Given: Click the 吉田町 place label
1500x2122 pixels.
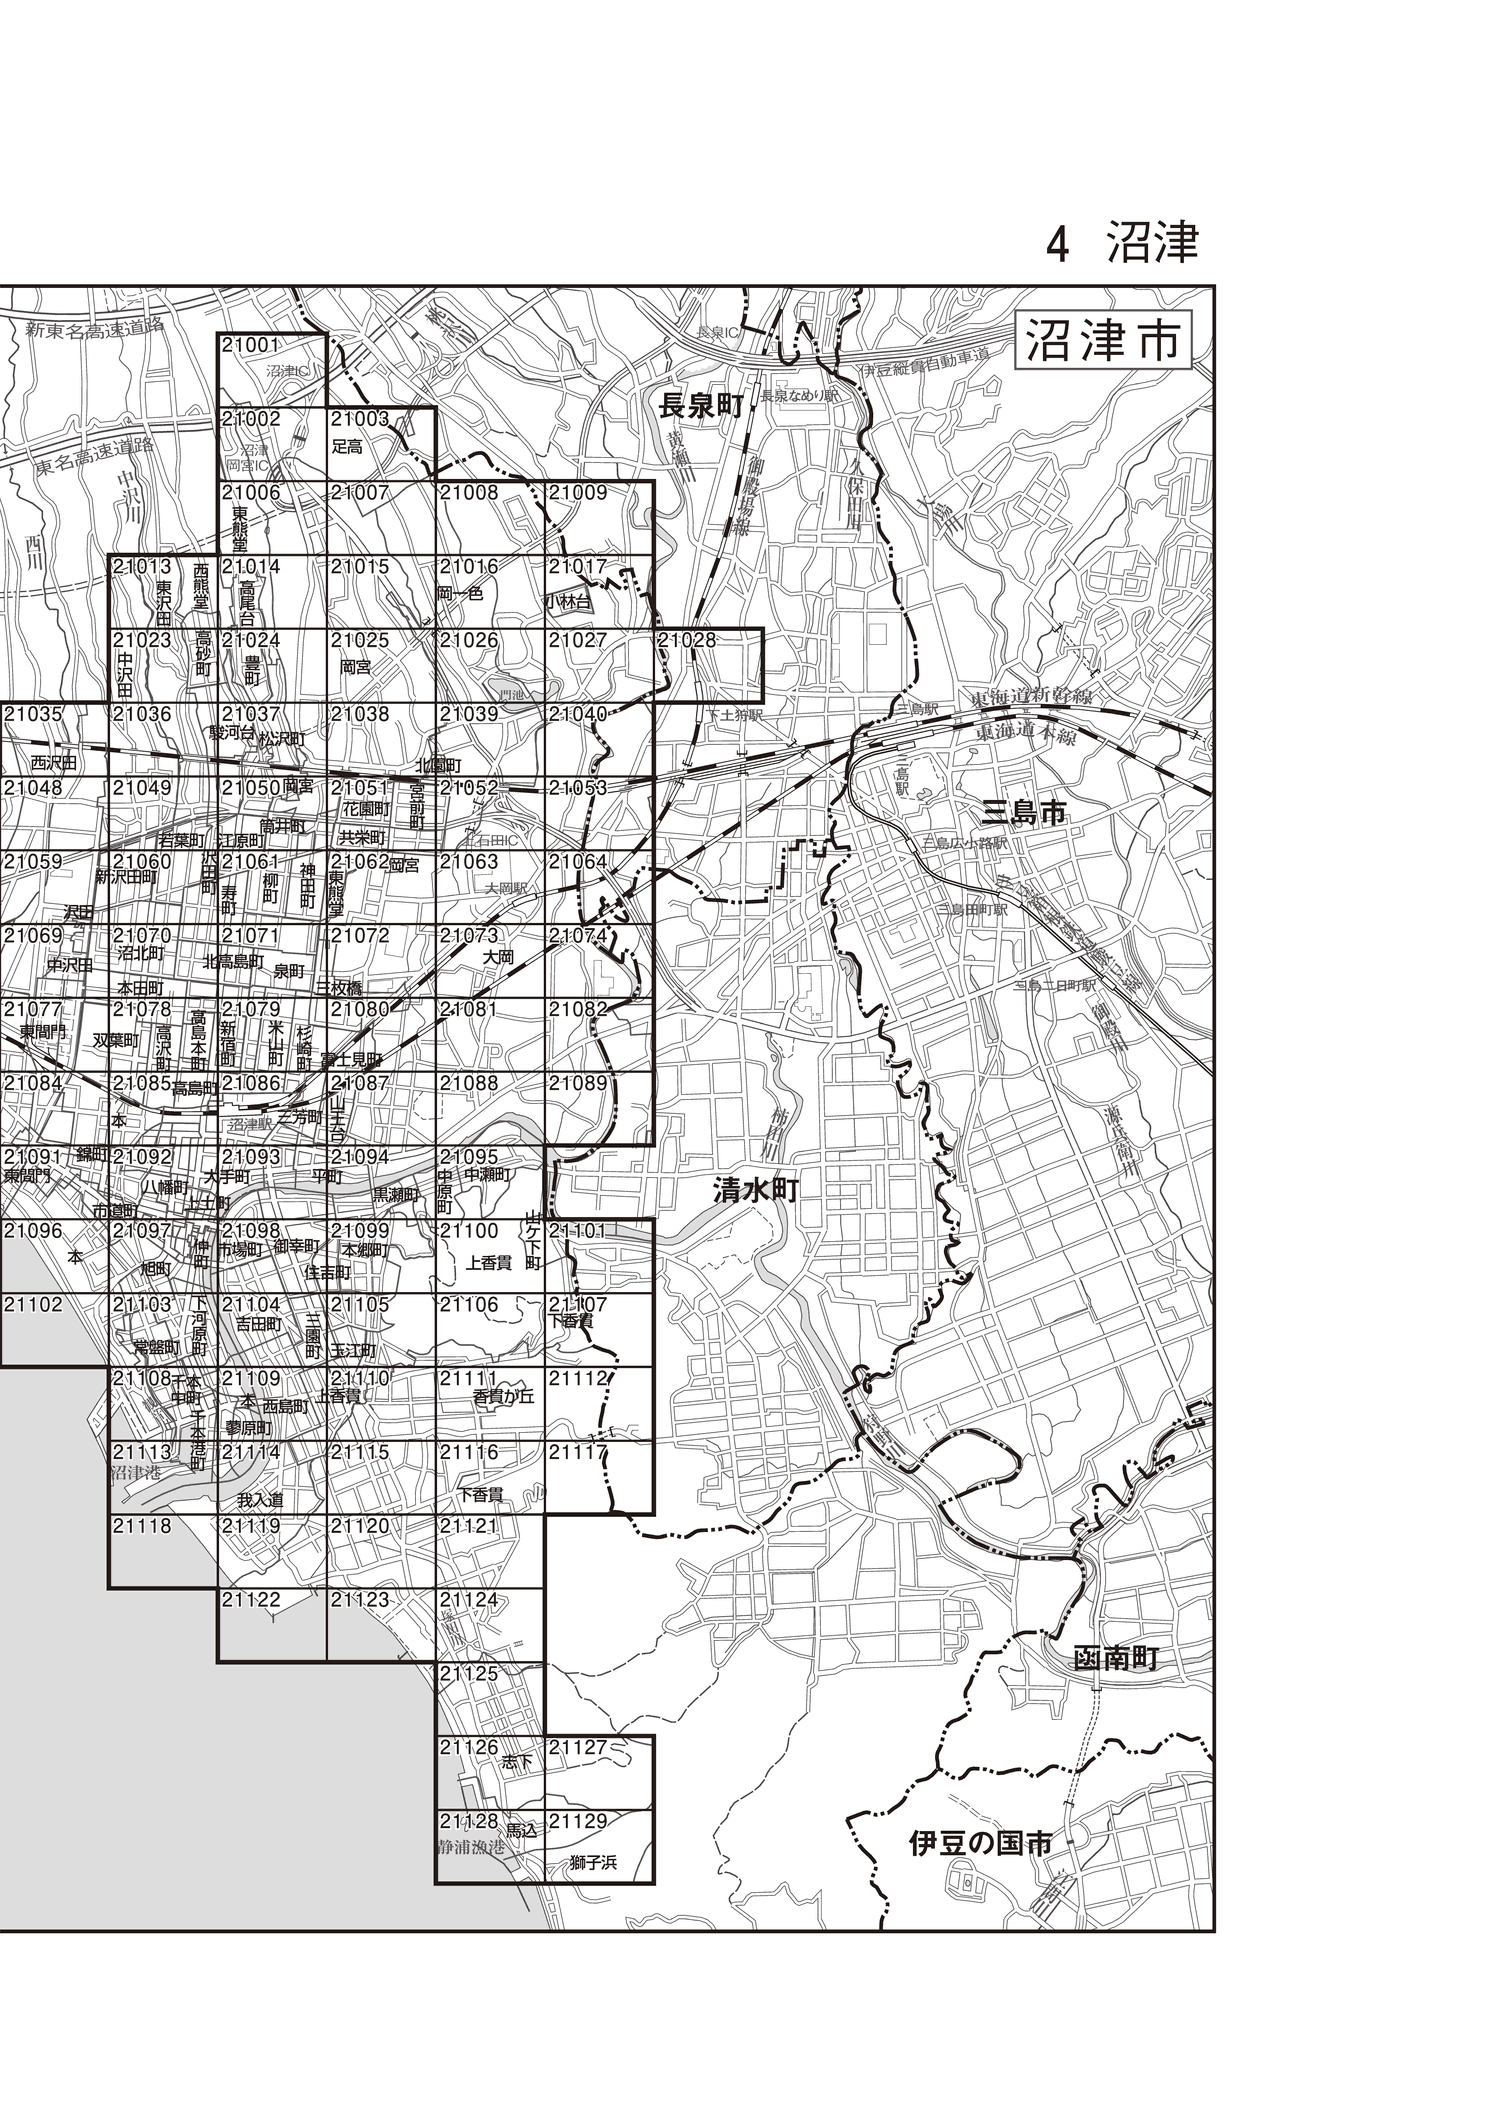Looking at the screenshot, I should 257,1322.
